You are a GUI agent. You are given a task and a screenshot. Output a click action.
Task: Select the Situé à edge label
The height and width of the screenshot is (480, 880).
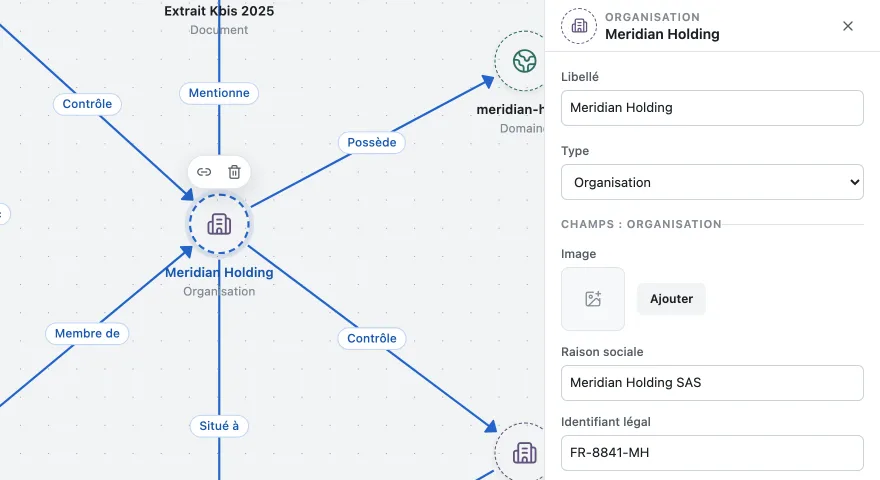219,426
